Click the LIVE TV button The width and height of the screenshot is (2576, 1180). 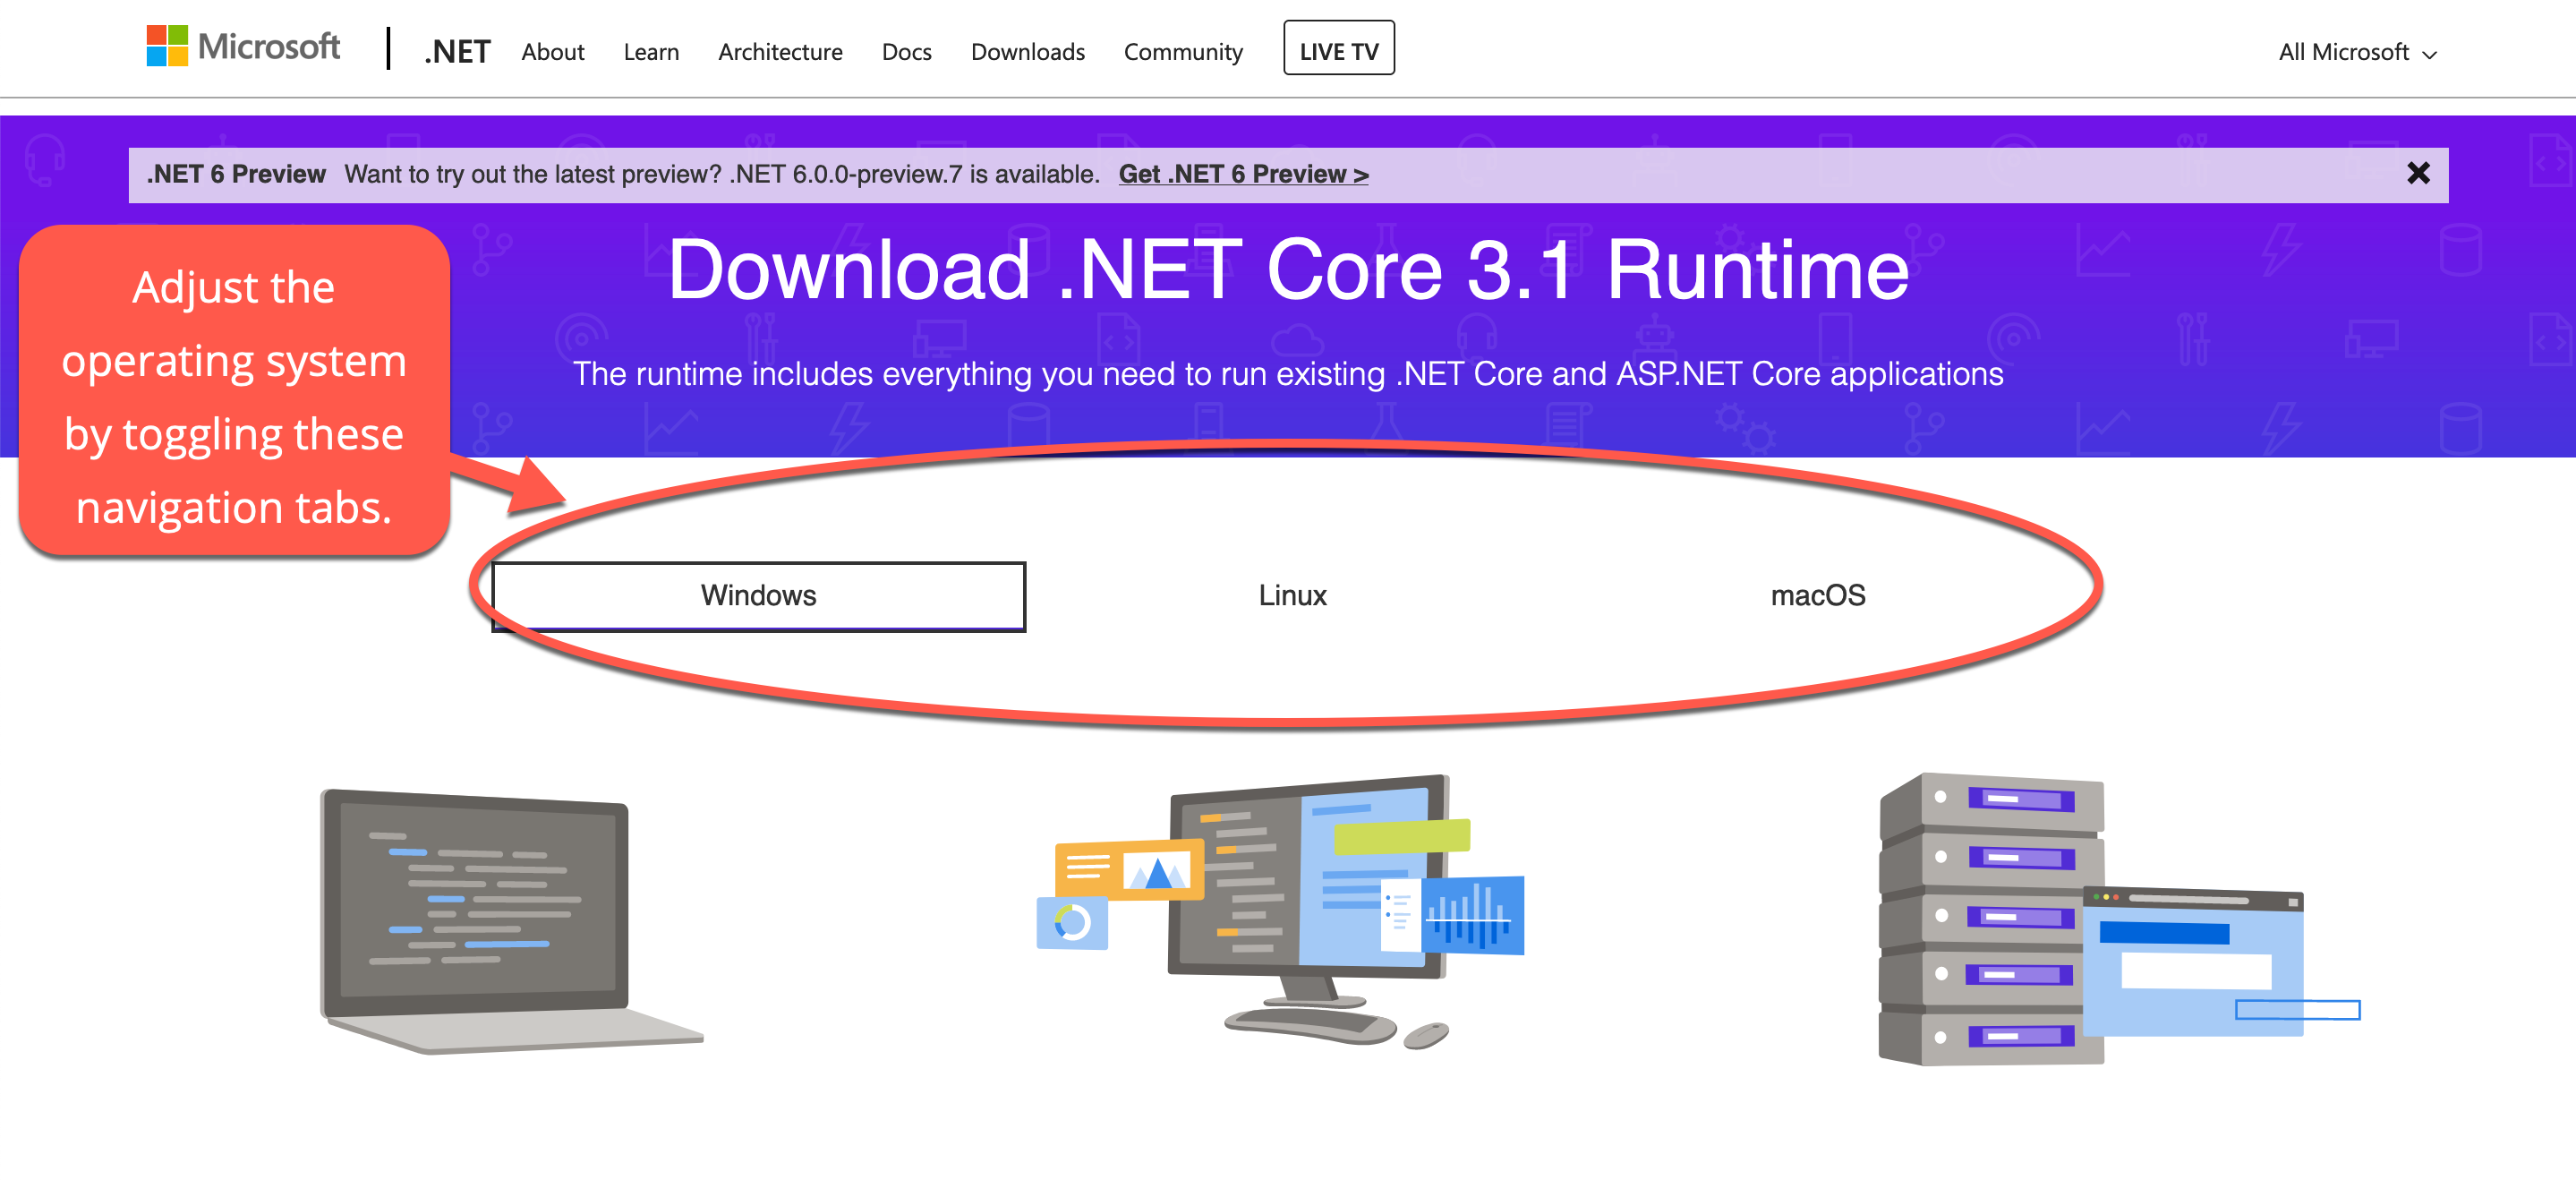coord(1338,48)
